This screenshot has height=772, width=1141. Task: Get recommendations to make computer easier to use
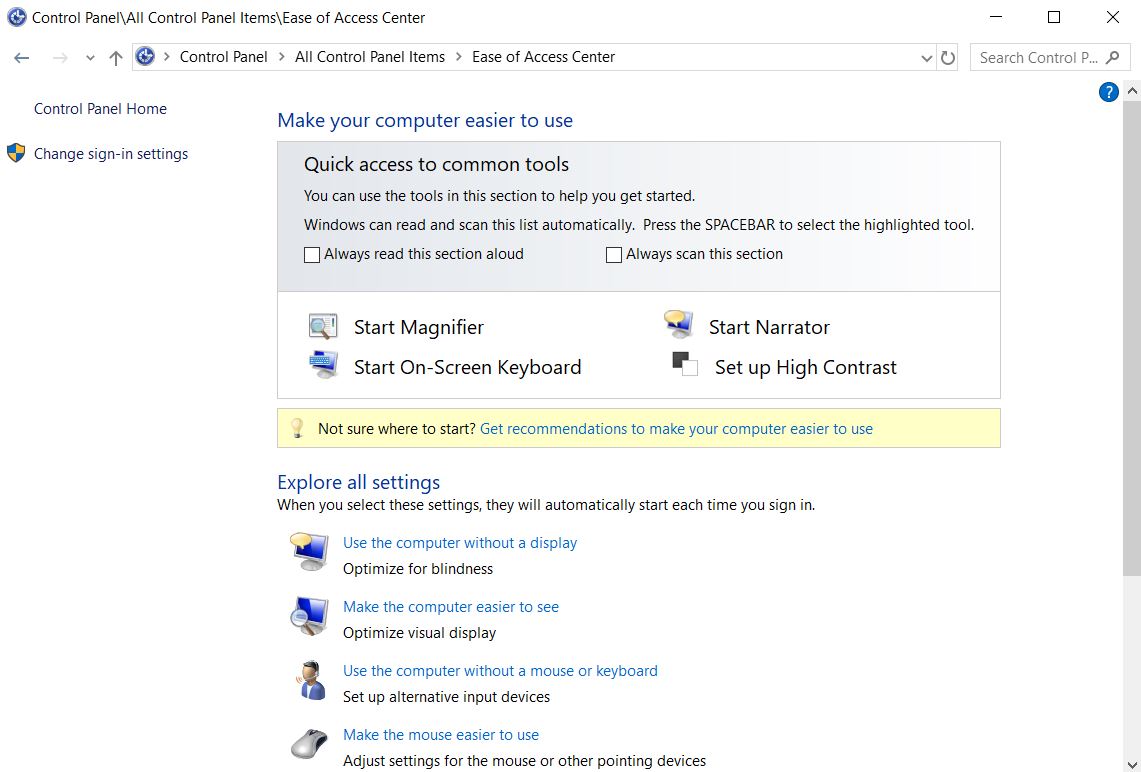(676, 429)
